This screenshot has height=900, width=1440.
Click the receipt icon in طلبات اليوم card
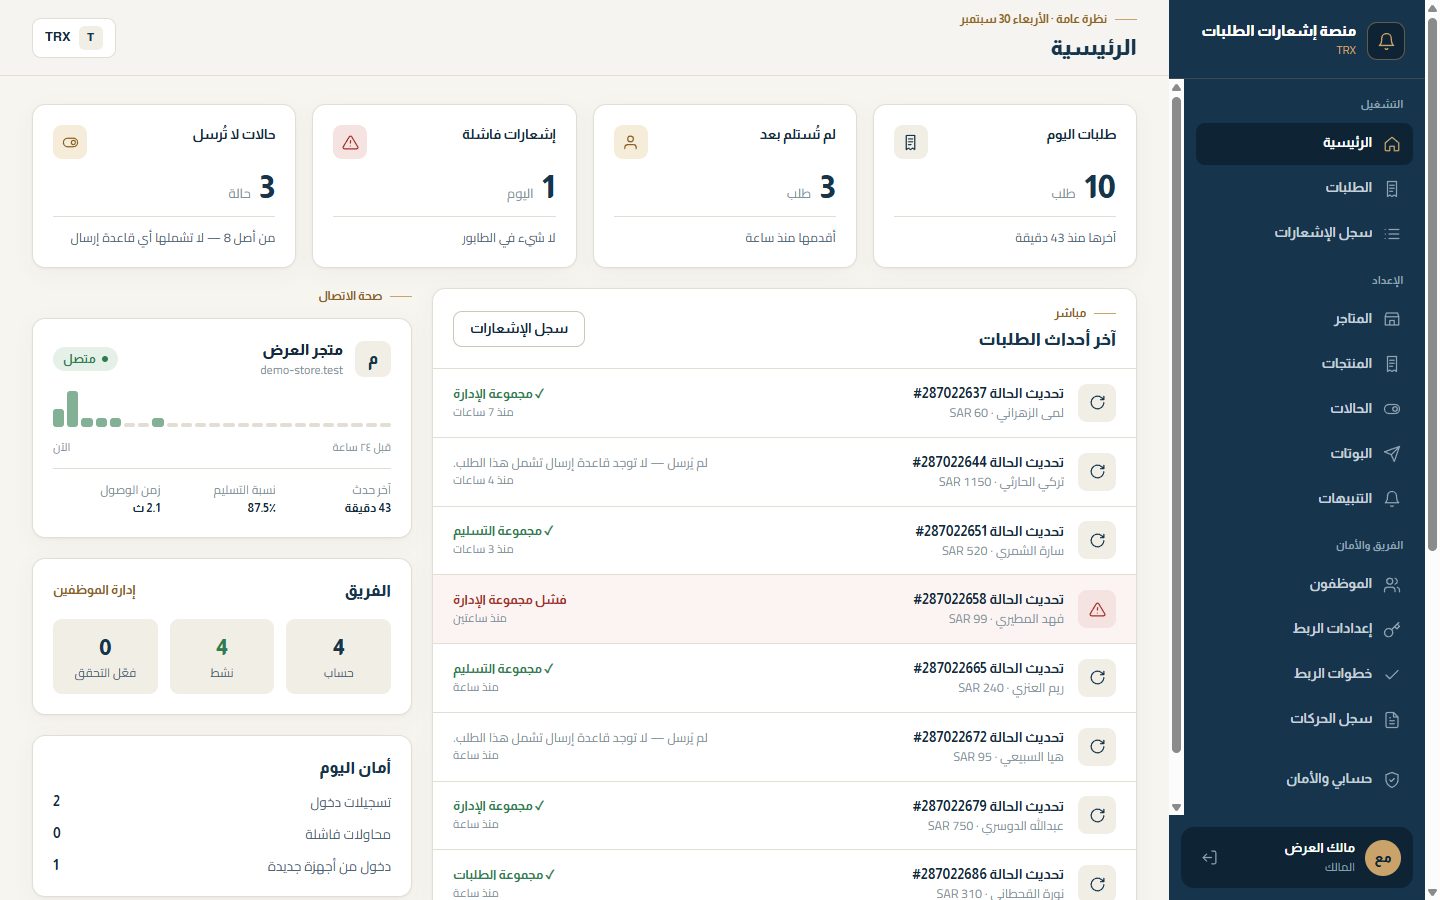coord(910,142)
